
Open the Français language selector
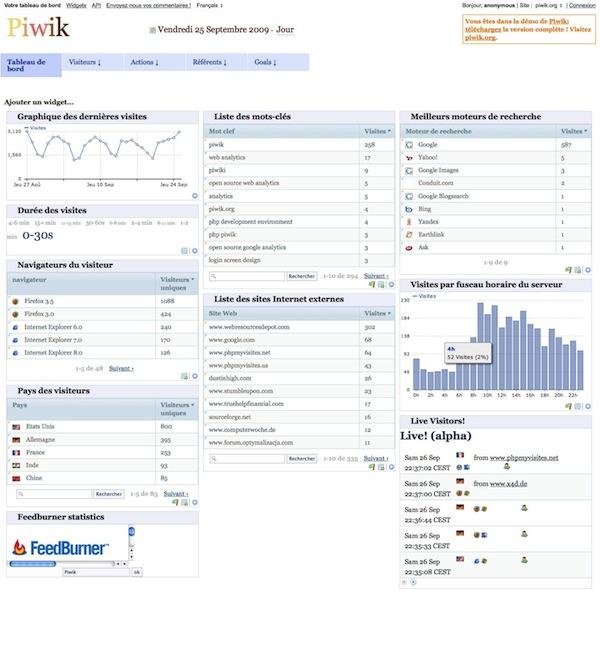209,5
